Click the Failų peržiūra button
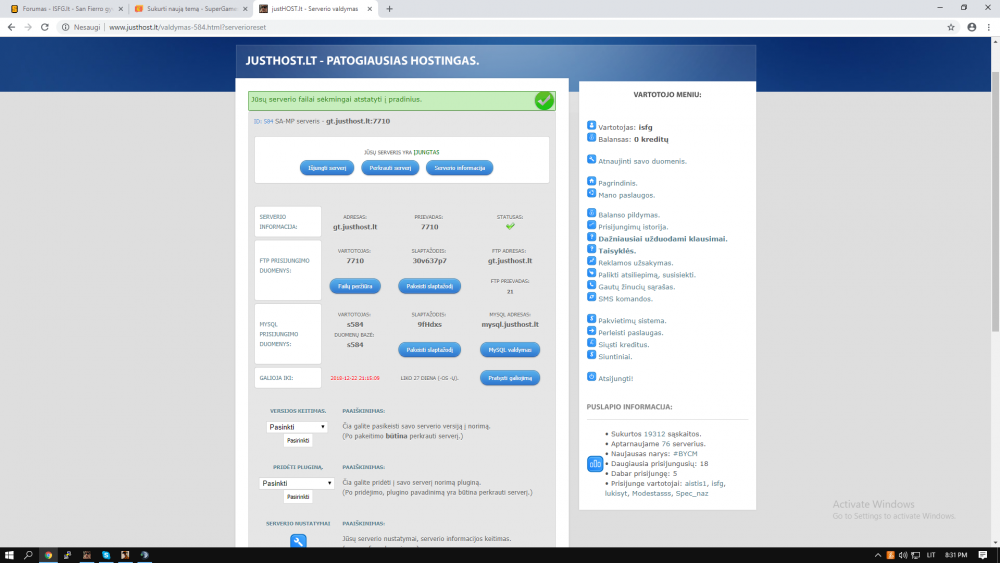 point(355,286)
